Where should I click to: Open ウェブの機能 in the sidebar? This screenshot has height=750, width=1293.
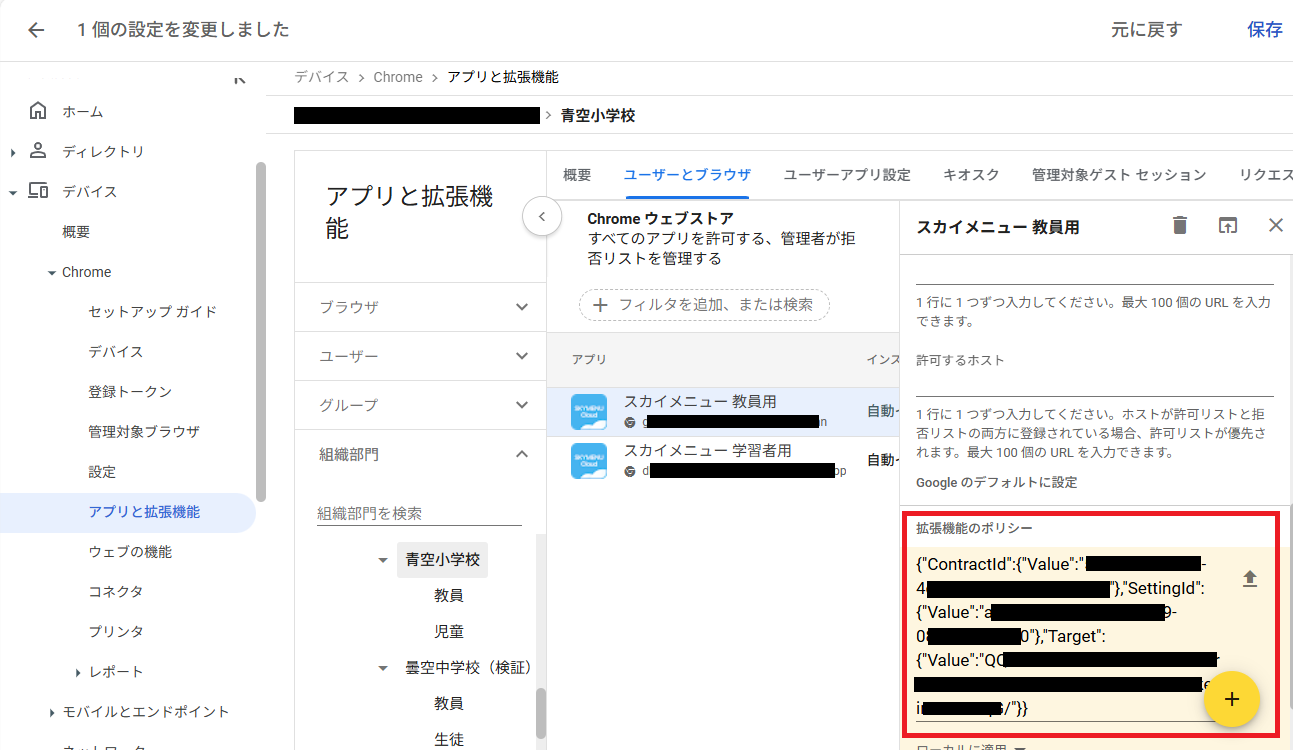click(x=130, y=552)
